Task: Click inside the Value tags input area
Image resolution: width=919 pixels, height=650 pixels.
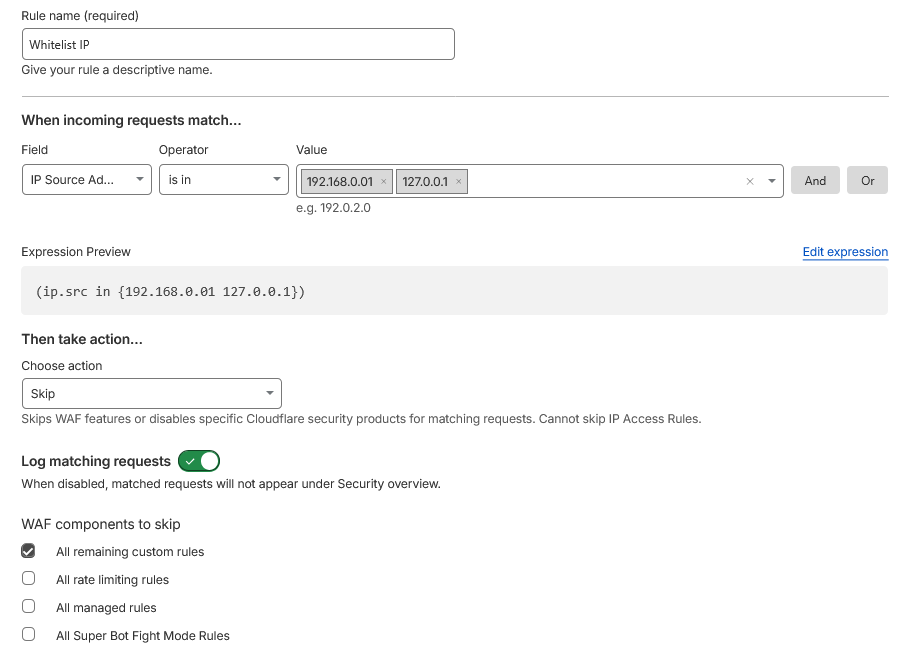Action: [600, 182]
